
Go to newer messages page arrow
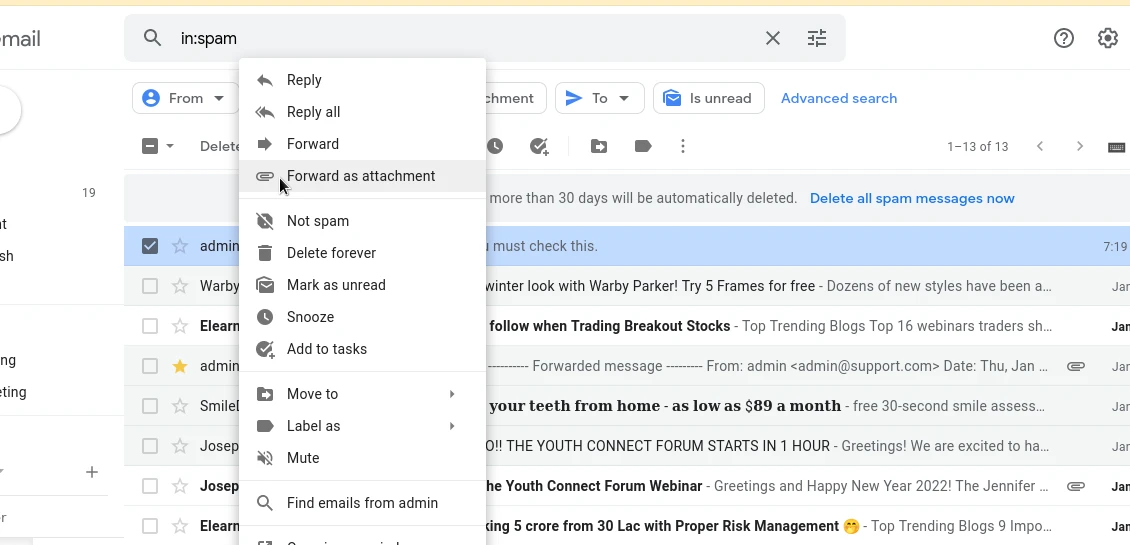coord(1040,146)
